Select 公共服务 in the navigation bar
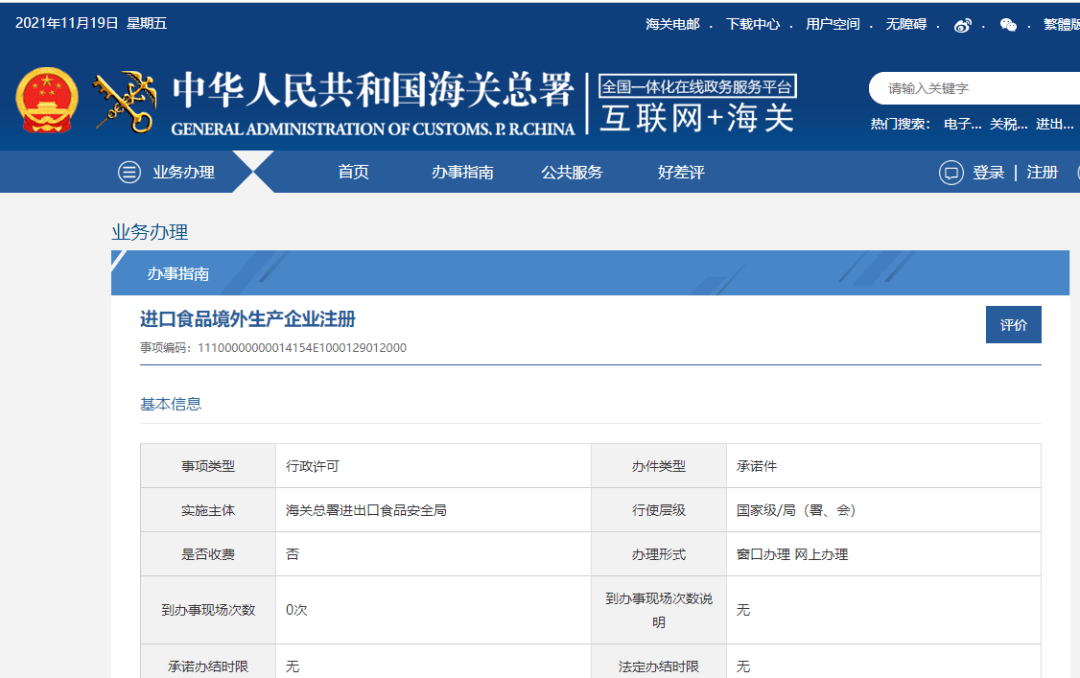Viewport: 1080px width, 678px height. click(x=572, y=172)
